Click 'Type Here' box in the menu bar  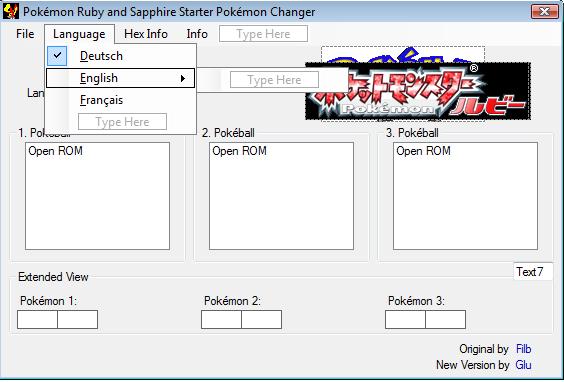tap(263, 34)
